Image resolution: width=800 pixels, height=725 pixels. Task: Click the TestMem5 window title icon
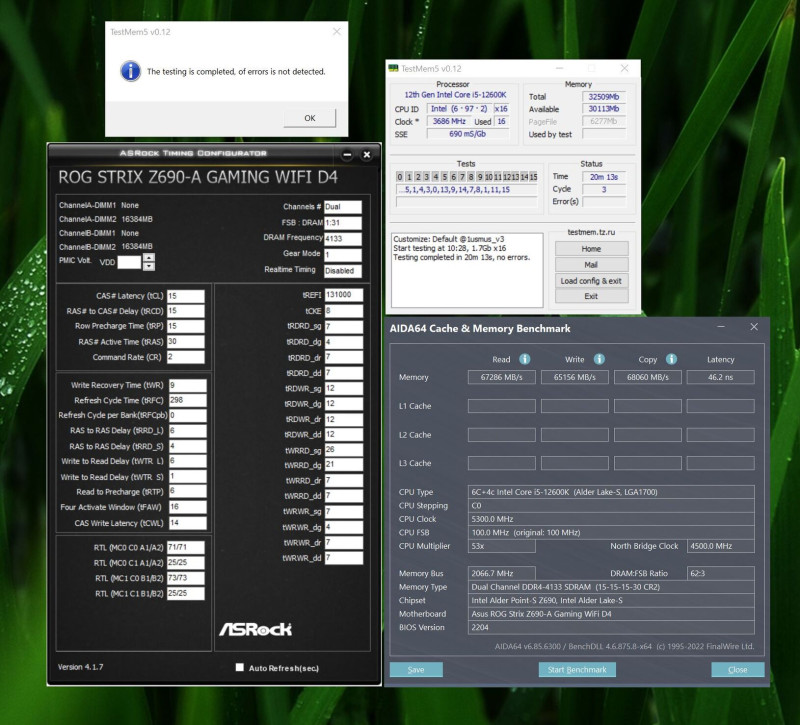click(393, 68)
